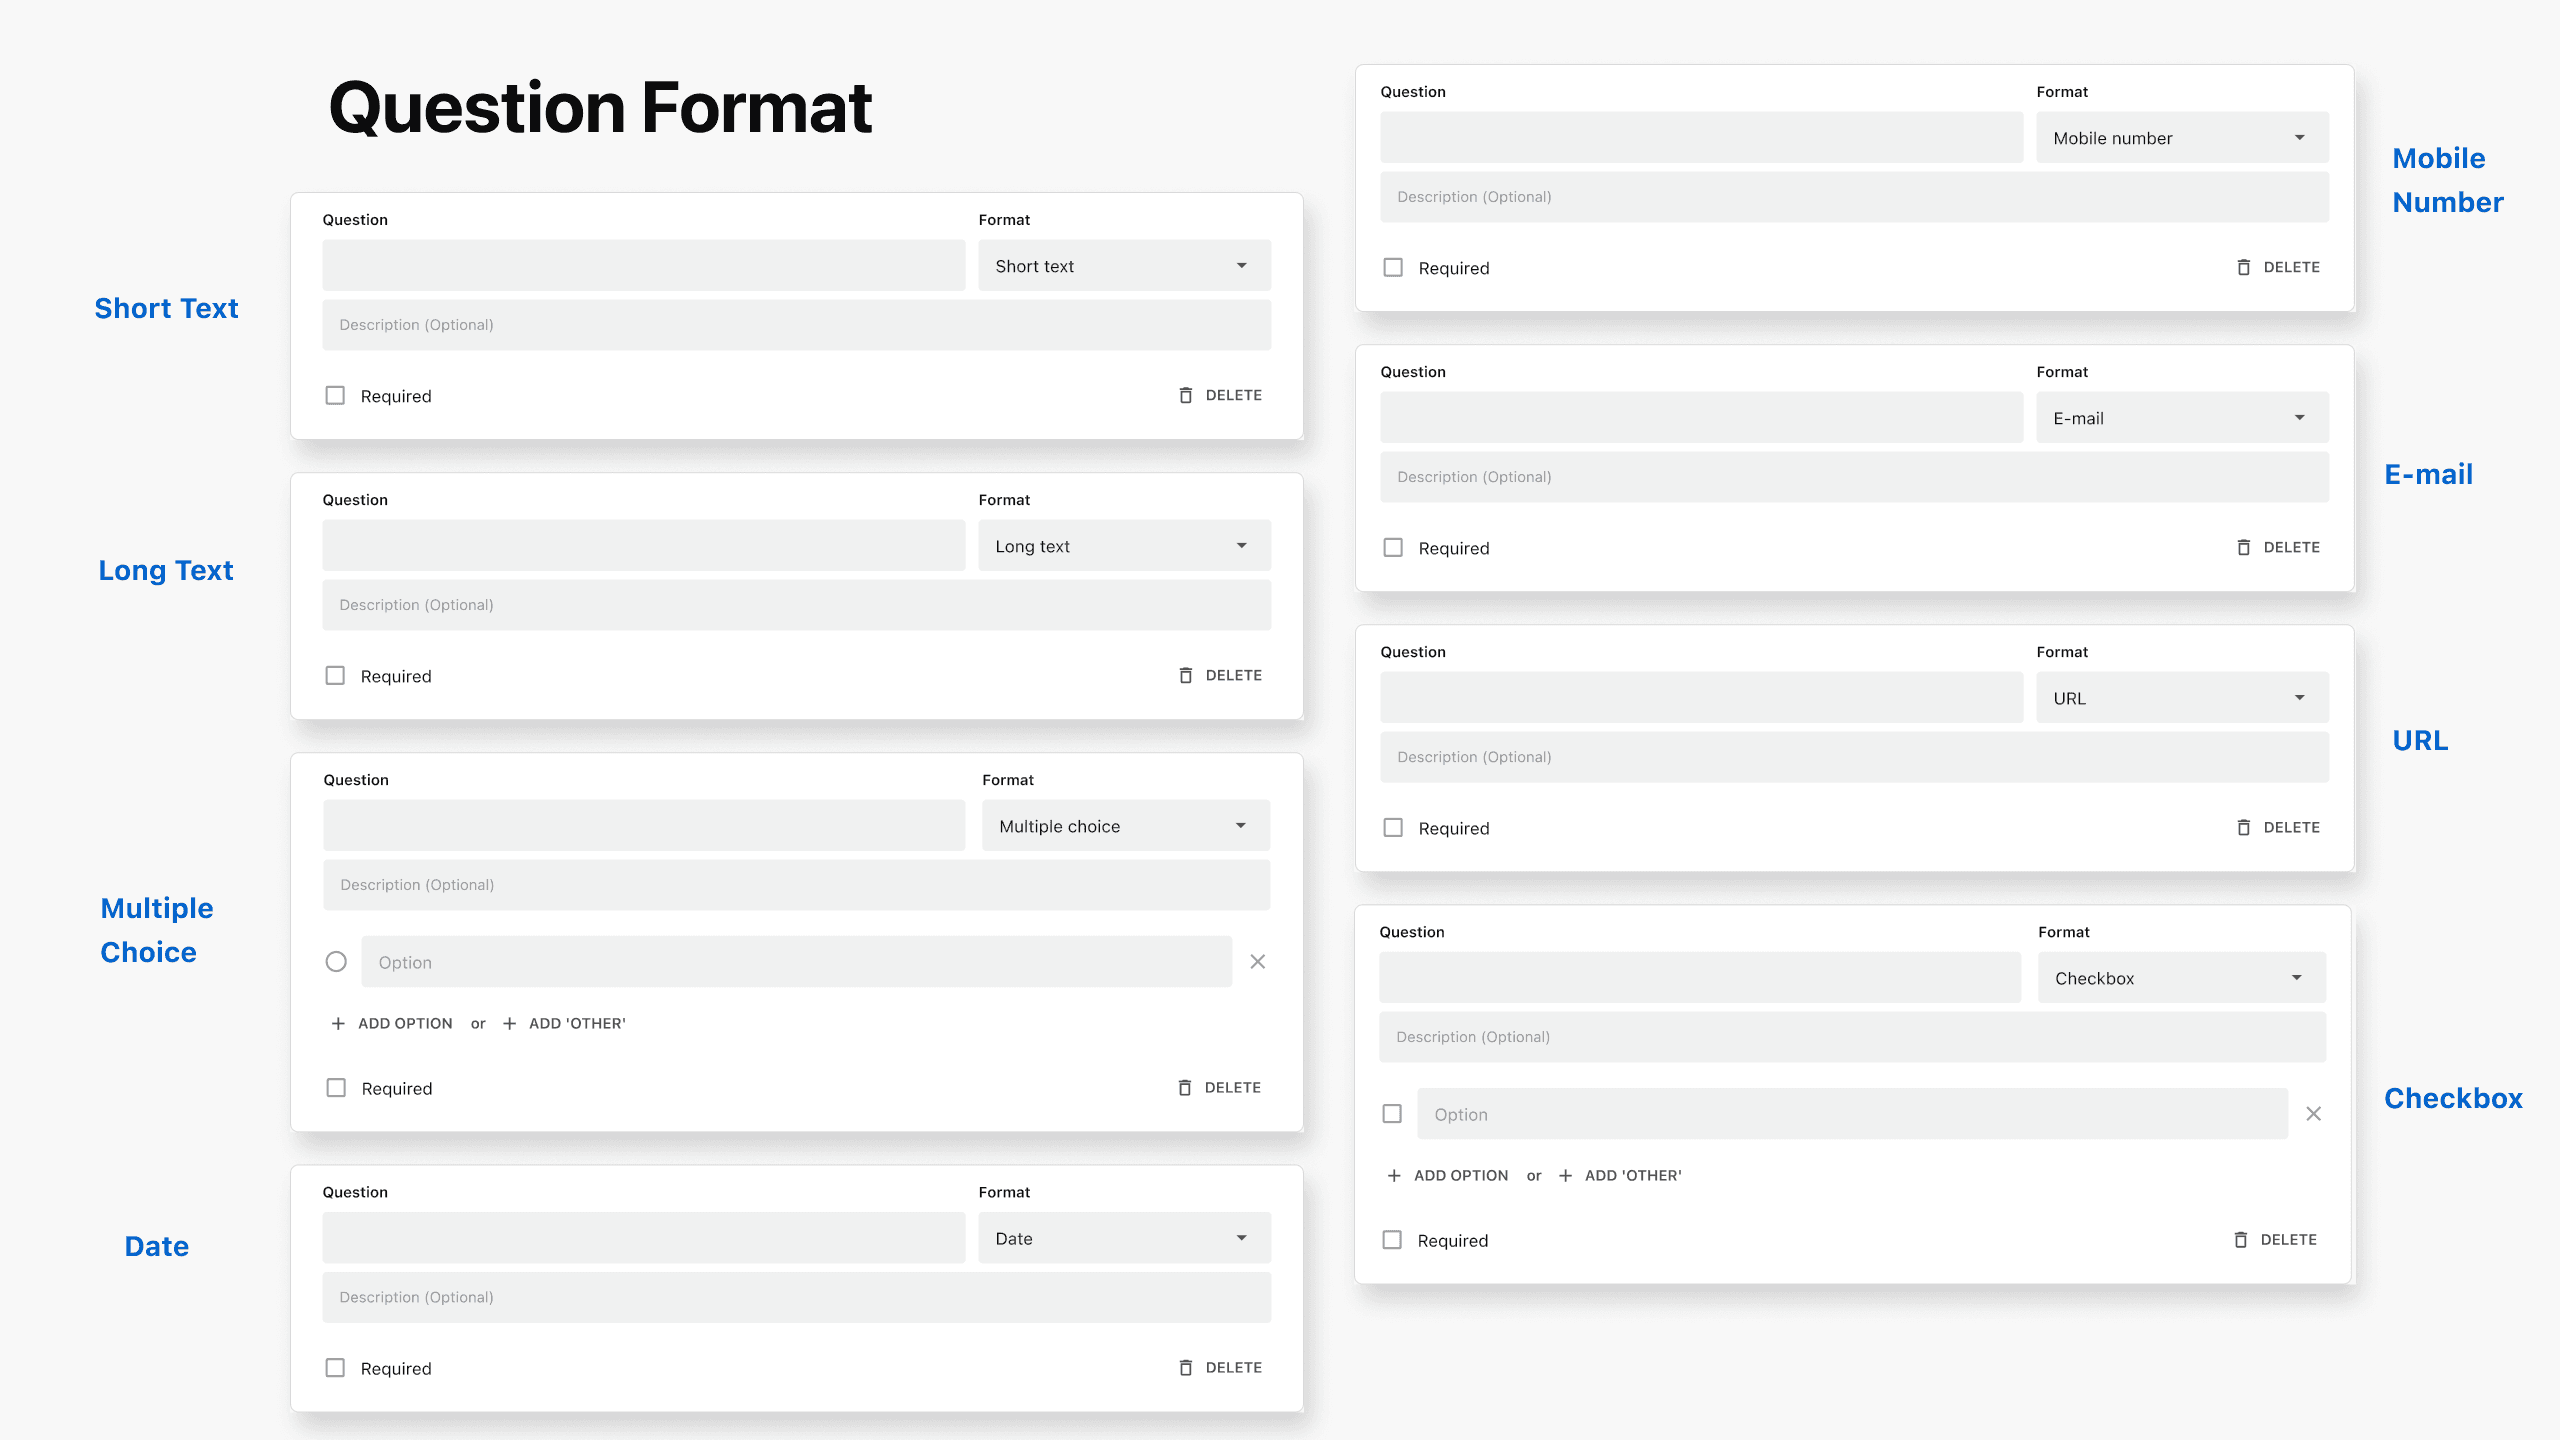Click trash icon in Date card

point(1185,1367)
